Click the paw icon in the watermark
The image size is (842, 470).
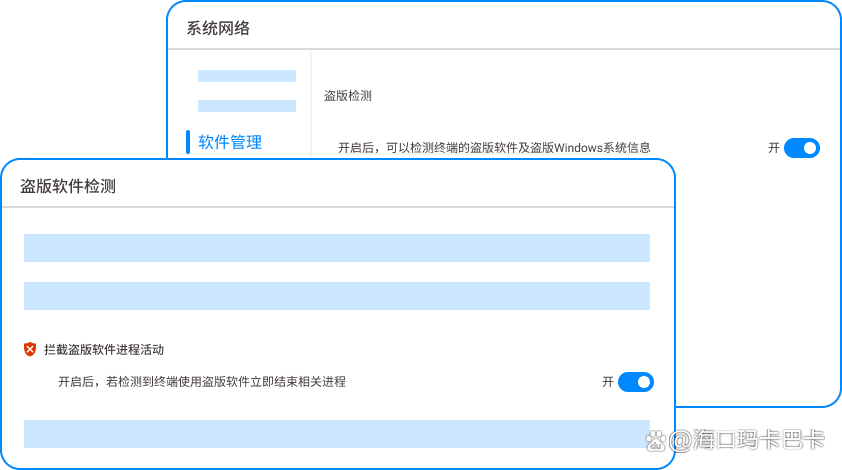click(x=656, y=440)
